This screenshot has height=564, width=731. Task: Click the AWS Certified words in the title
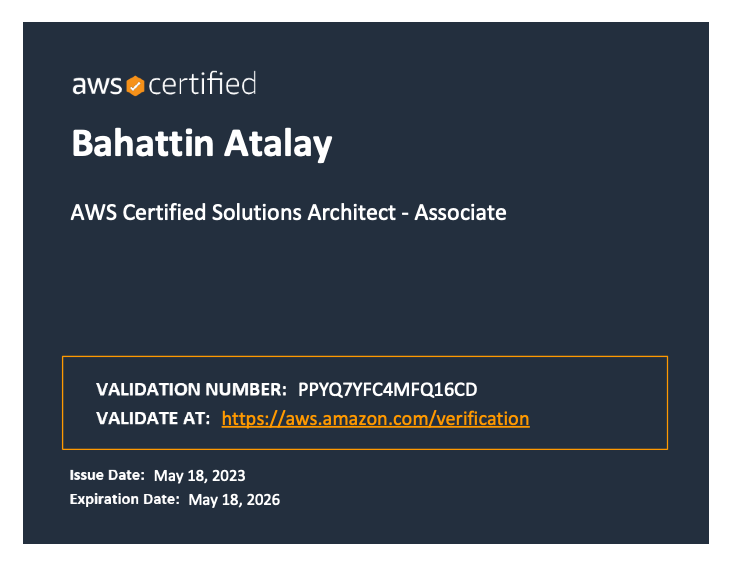(x=138, y=213)
